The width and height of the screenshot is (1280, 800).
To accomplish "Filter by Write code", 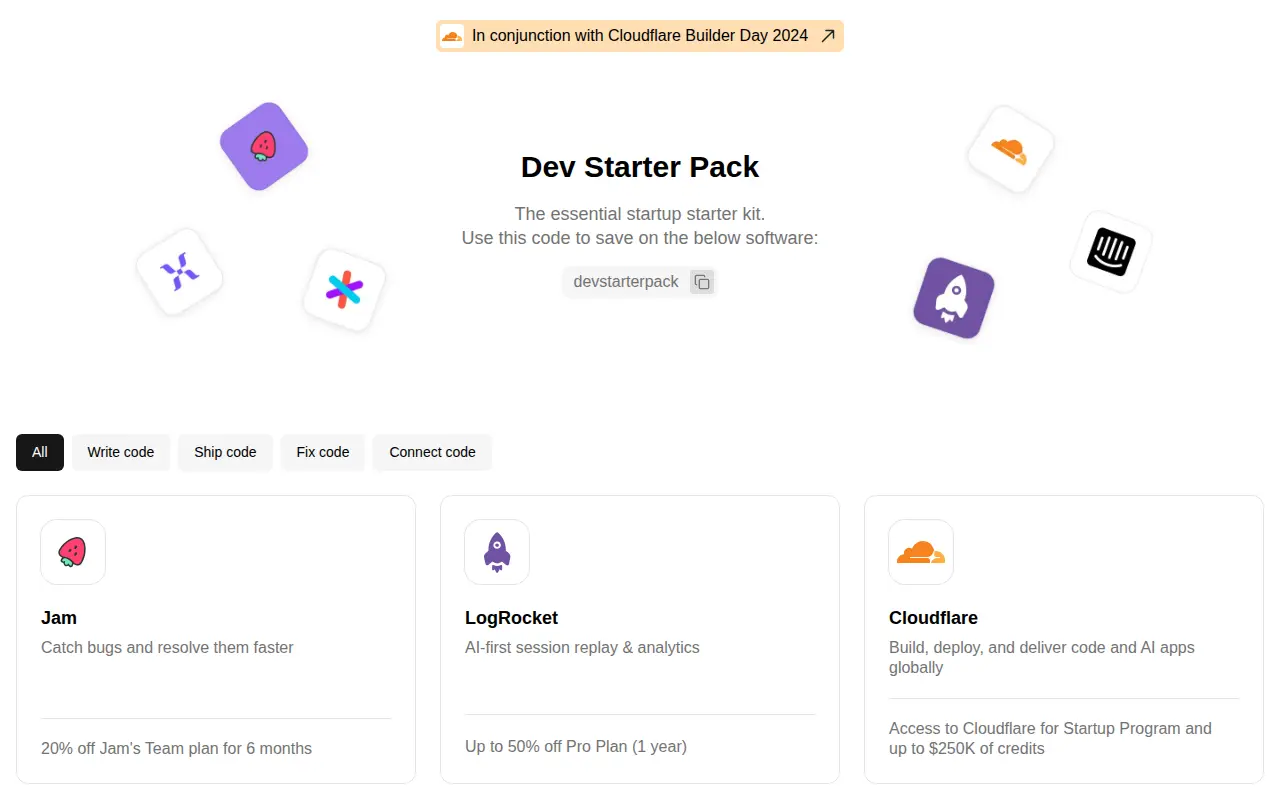I will pyautogui.click(x=121, y=452).
